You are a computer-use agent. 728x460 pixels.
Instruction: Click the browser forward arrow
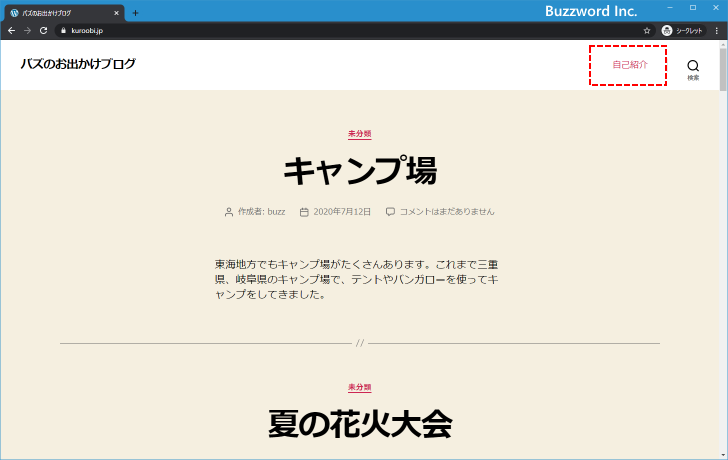27,31
